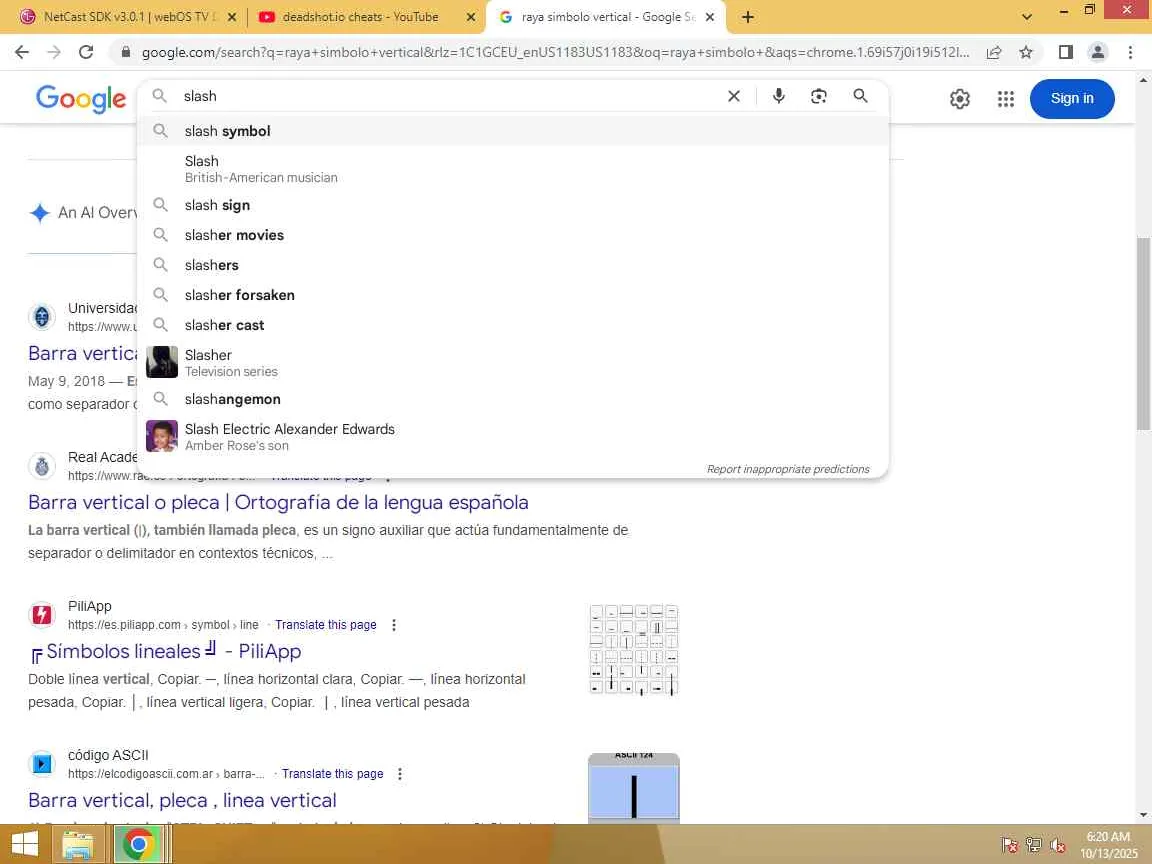Bookmark this page with the star icon
The height and width of the screenshot is (864, 1152).
(1026, 52)
